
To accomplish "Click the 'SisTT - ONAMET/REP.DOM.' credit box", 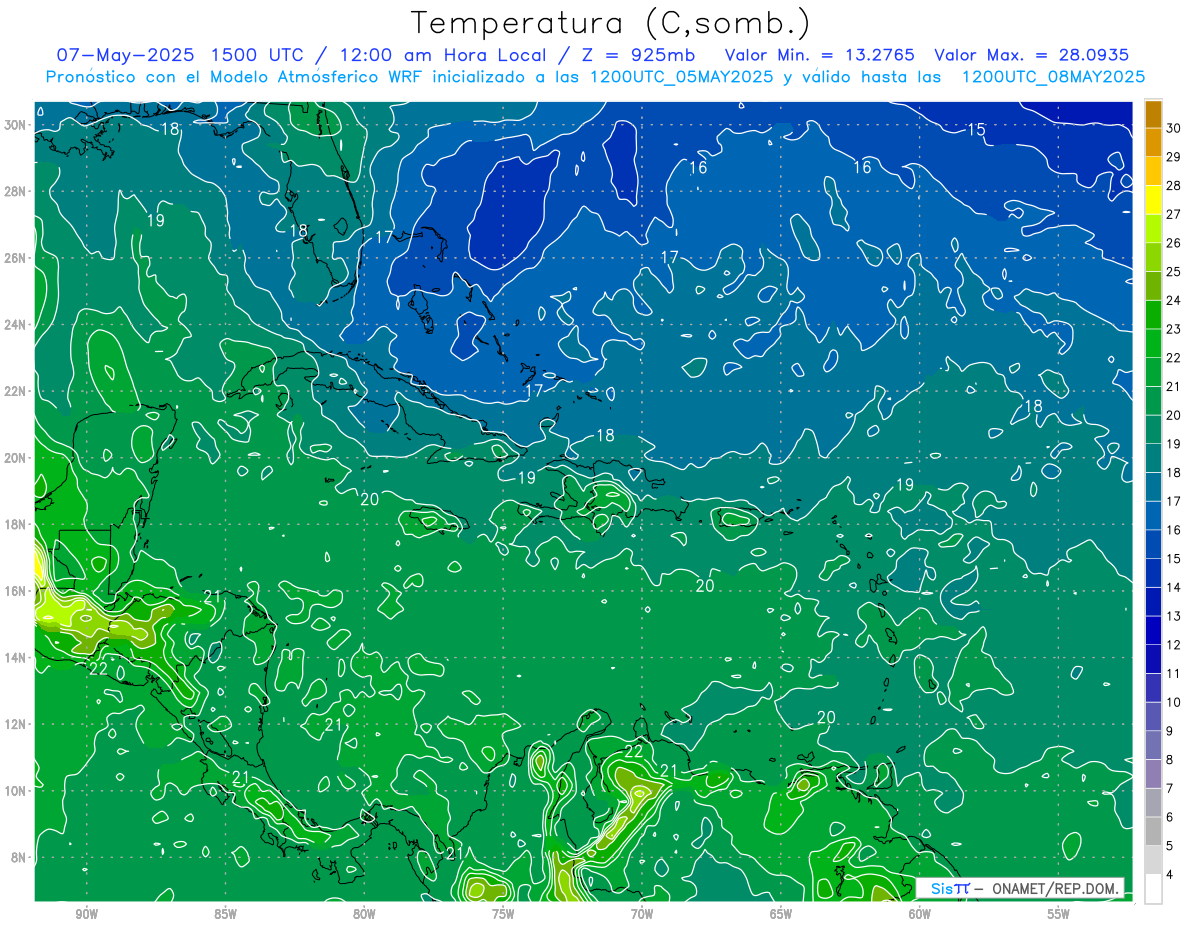I will tap(1020, 888).
